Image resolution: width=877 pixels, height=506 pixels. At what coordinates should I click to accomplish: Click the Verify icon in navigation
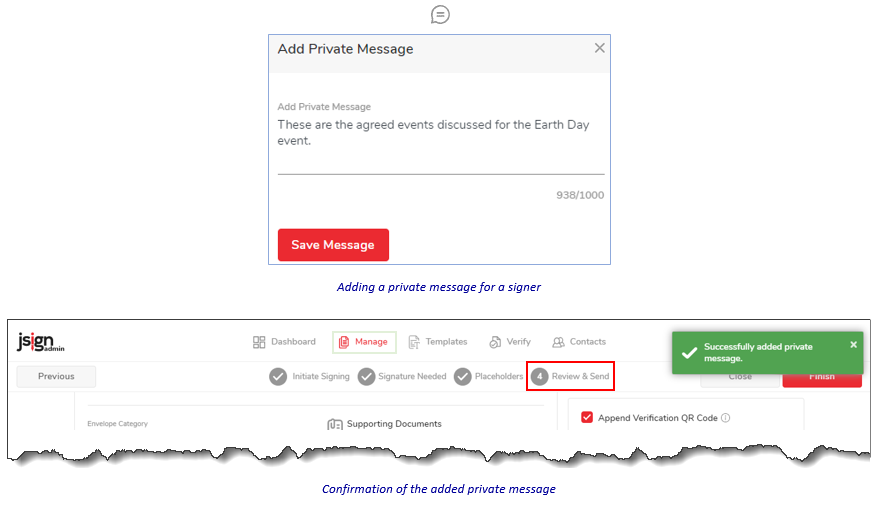495,342
